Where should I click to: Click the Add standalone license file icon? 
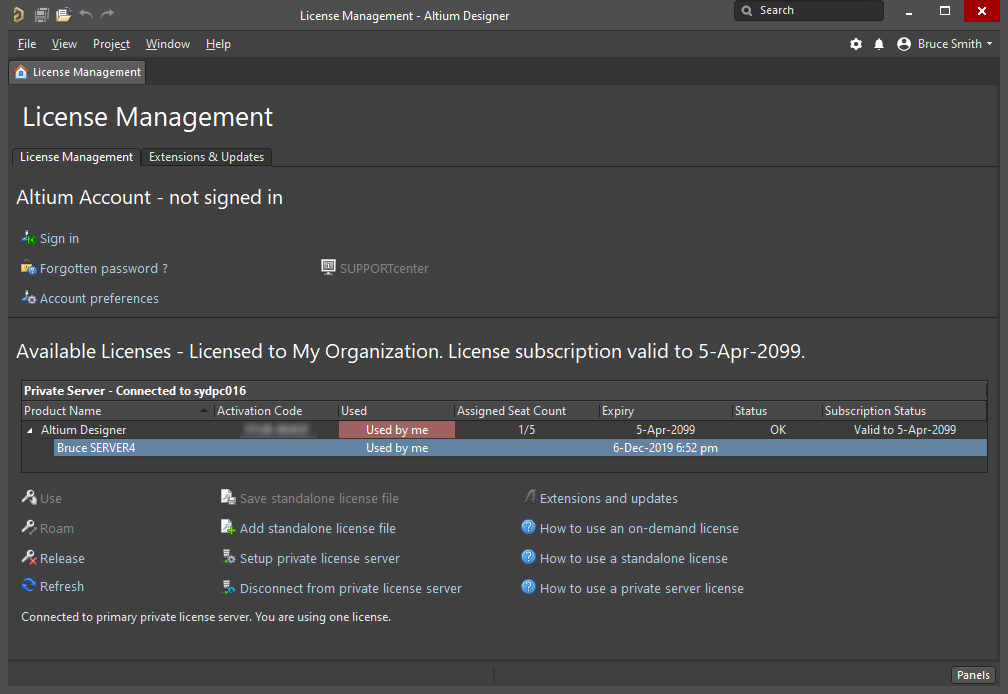(x=229, y=528)
